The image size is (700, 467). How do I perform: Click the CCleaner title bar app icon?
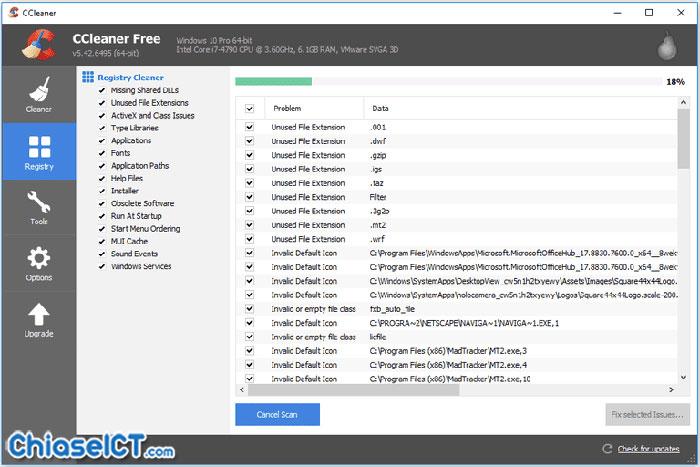(x=13, y=13)
